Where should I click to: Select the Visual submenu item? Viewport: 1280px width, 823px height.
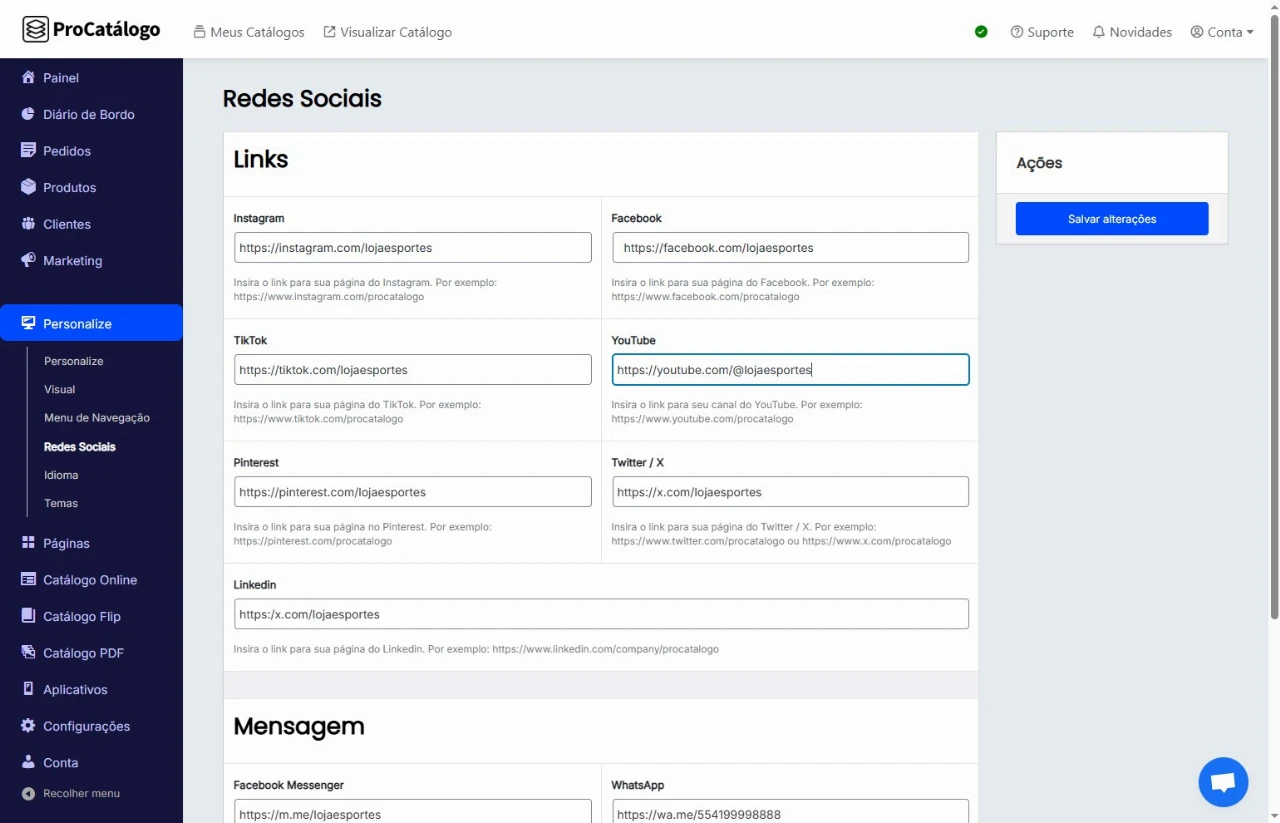pyautogui.click(x=60, y=389)
